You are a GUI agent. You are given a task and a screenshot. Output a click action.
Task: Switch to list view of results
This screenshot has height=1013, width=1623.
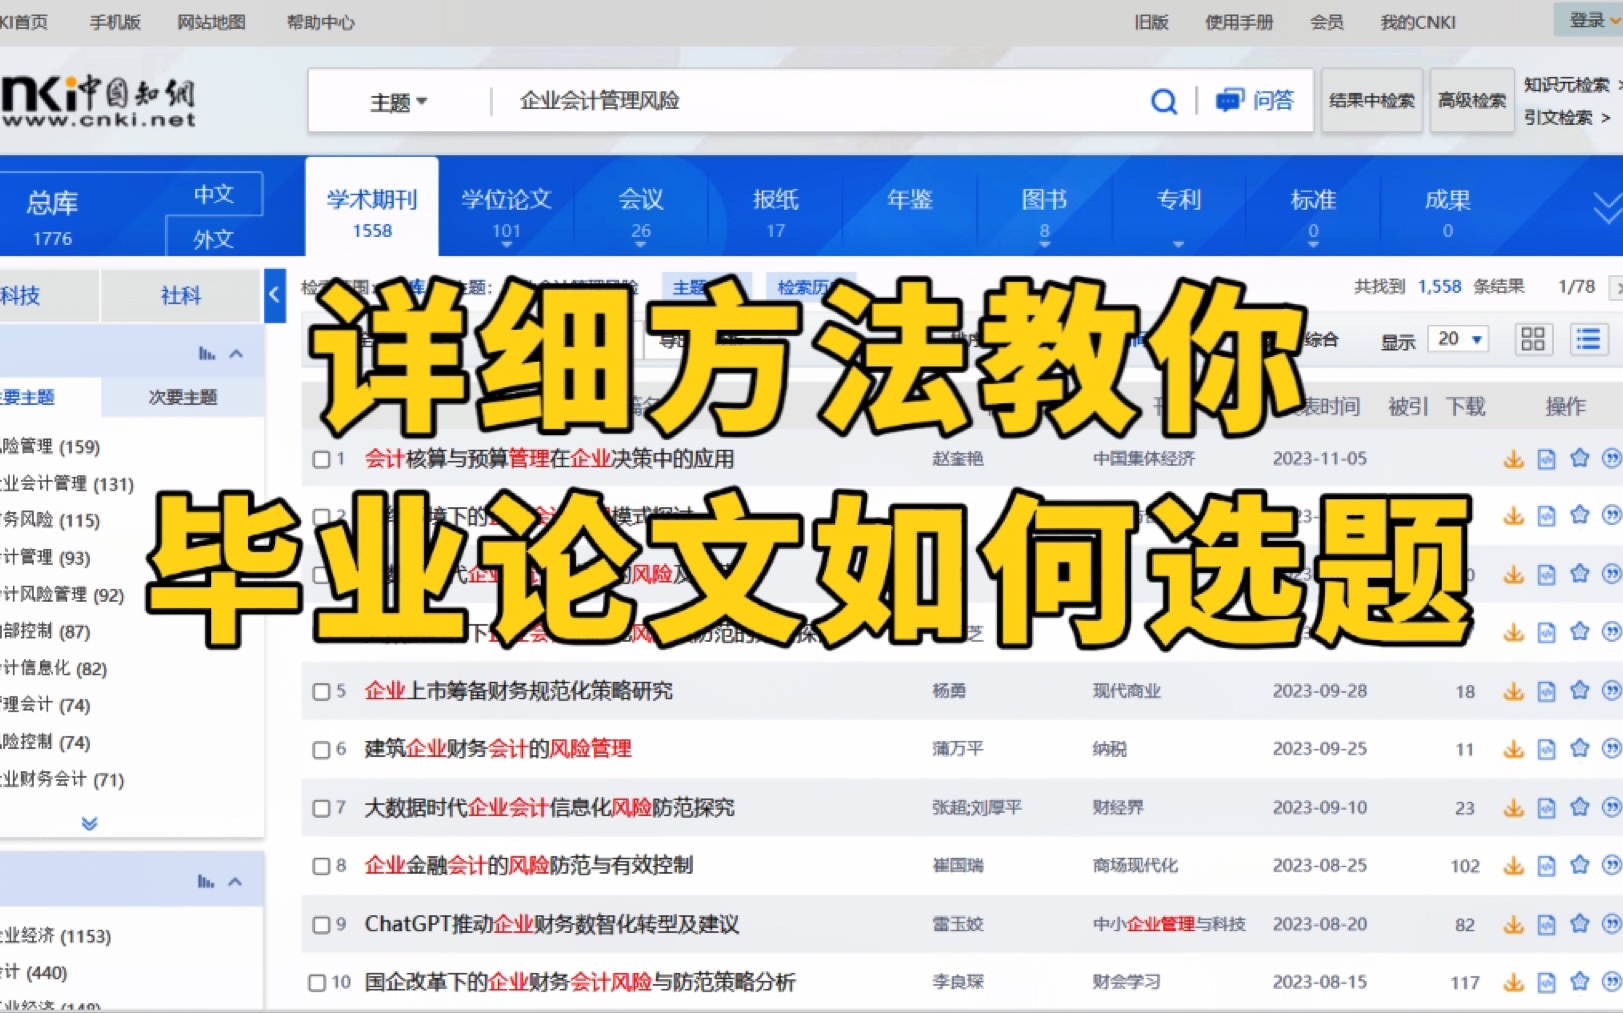[x=1588, y=339]
